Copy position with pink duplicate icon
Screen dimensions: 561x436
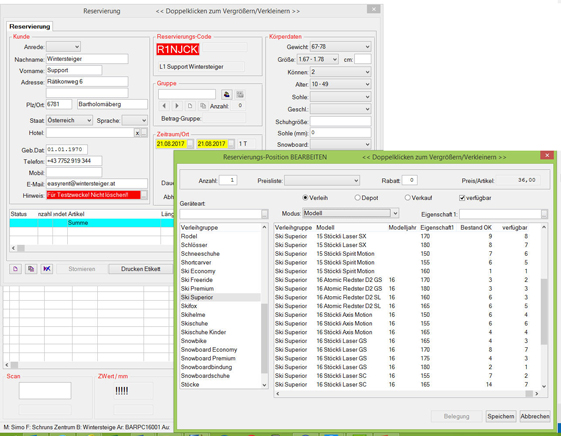click(31, 269)
